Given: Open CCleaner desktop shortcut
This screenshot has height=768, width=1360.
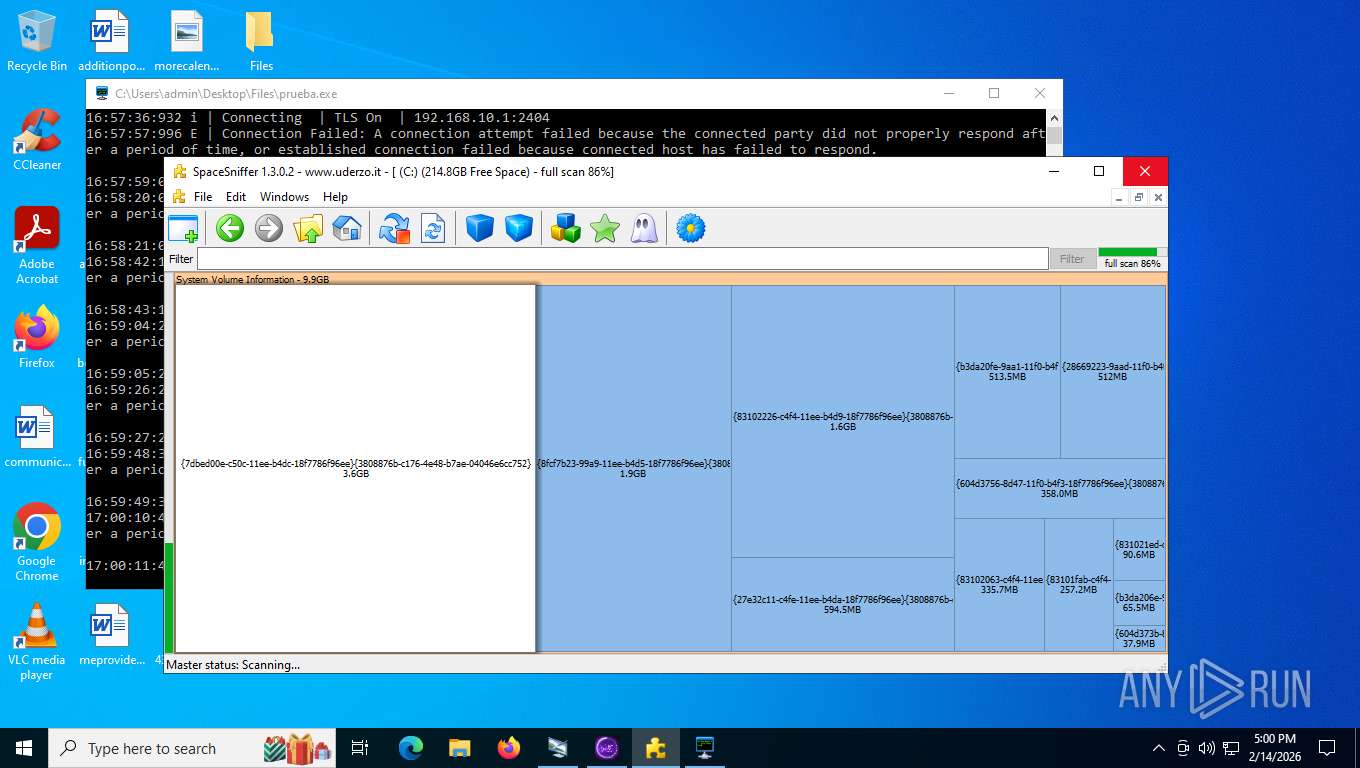Looking at the screenshot, I should [x=37, y=140].
